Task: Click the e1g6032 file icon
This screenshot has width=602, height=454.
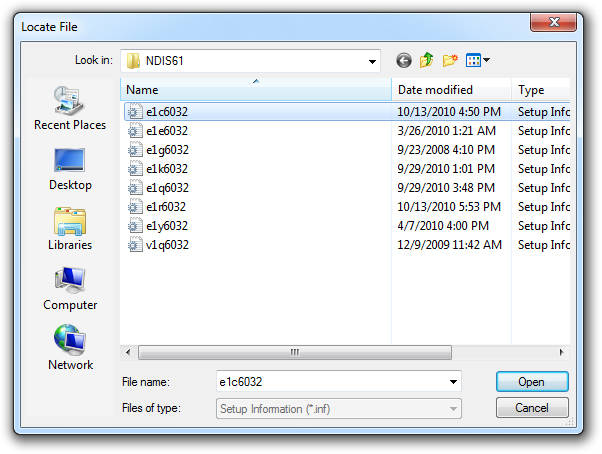Action: tap(134, 150)
